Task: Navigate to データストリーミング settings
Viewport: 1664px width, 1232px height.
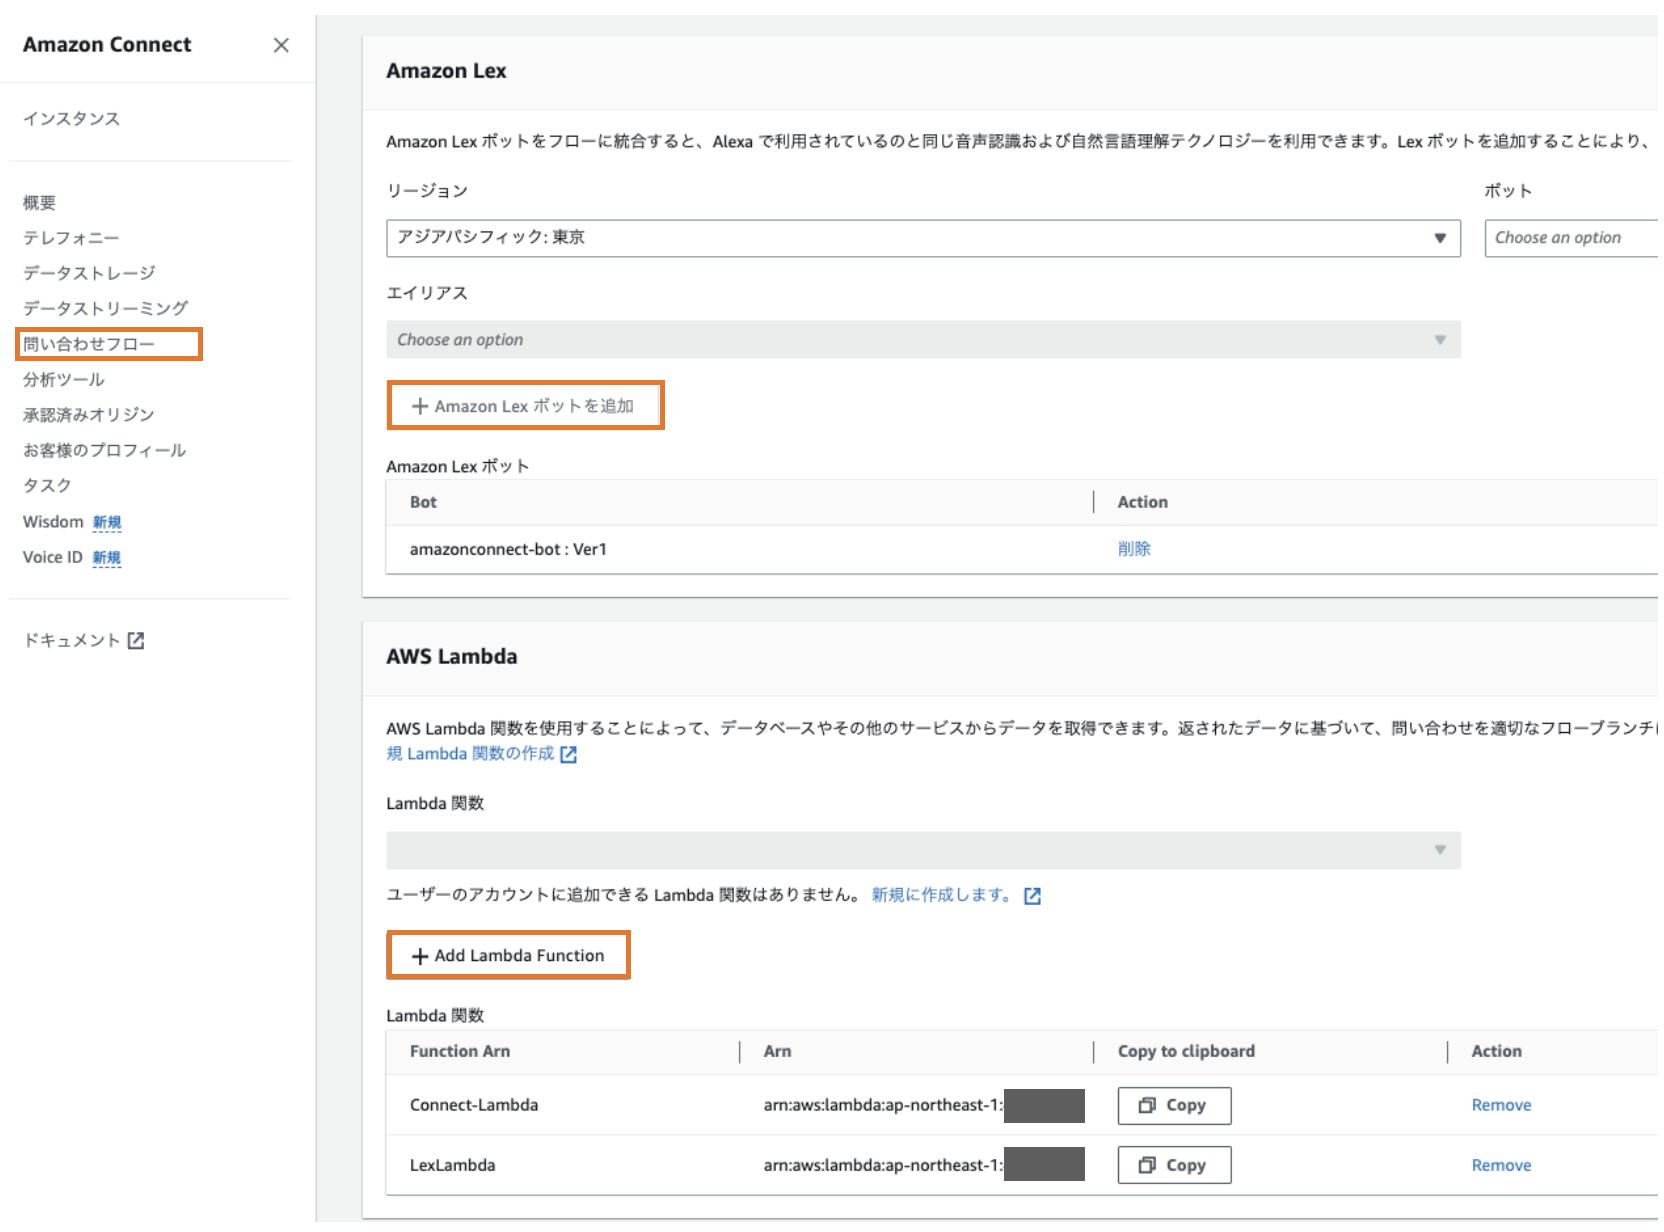Action: [103, 307]
